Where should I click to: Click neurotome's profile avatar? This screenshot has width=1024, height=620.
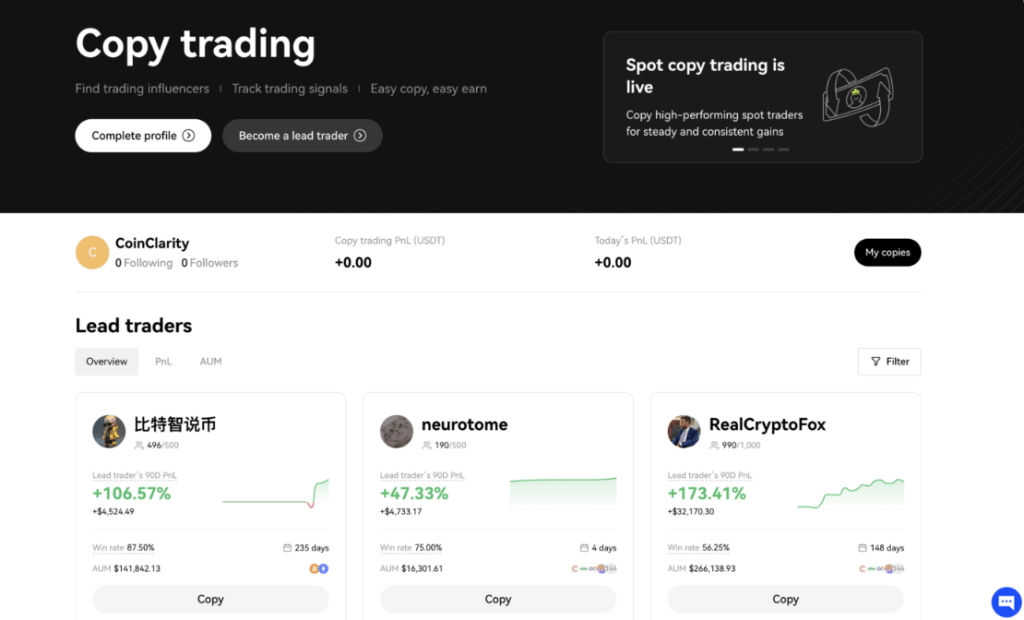(x=396, y=431)
